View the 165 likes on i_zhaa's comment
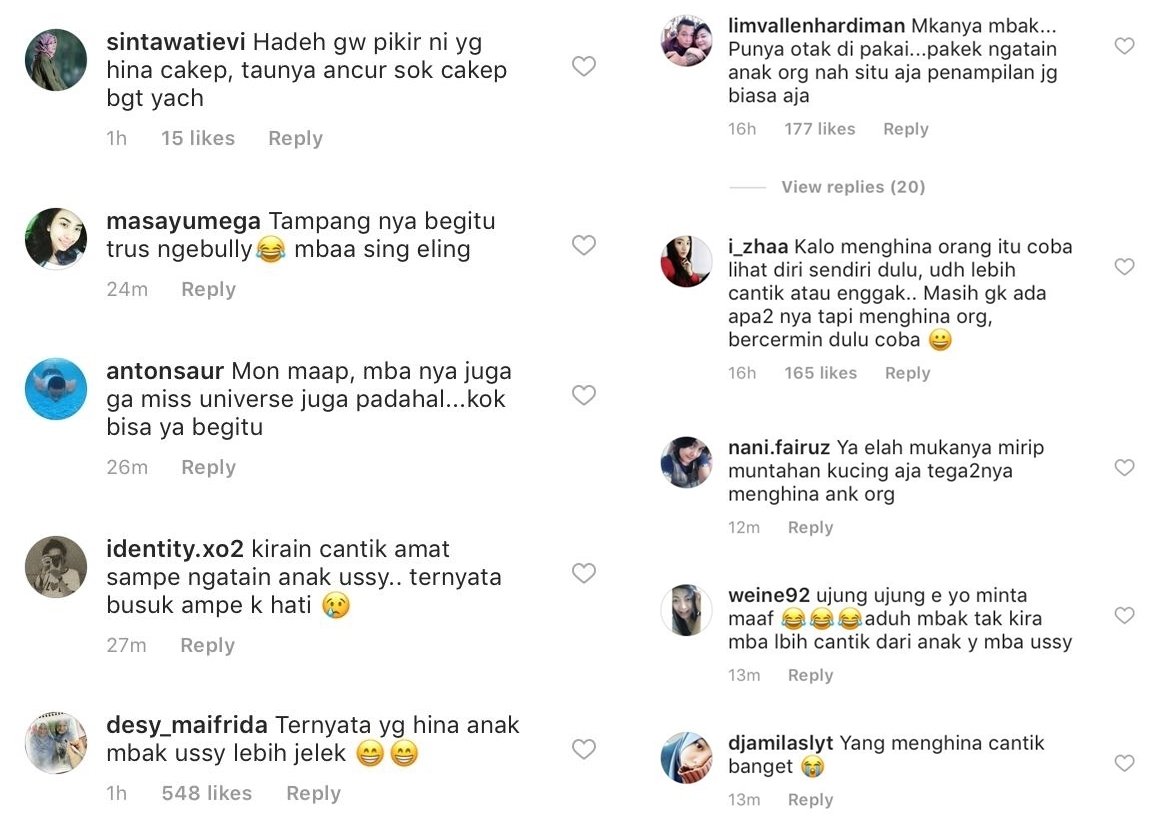The image size is (1171, 826). [x=820, y=373]
